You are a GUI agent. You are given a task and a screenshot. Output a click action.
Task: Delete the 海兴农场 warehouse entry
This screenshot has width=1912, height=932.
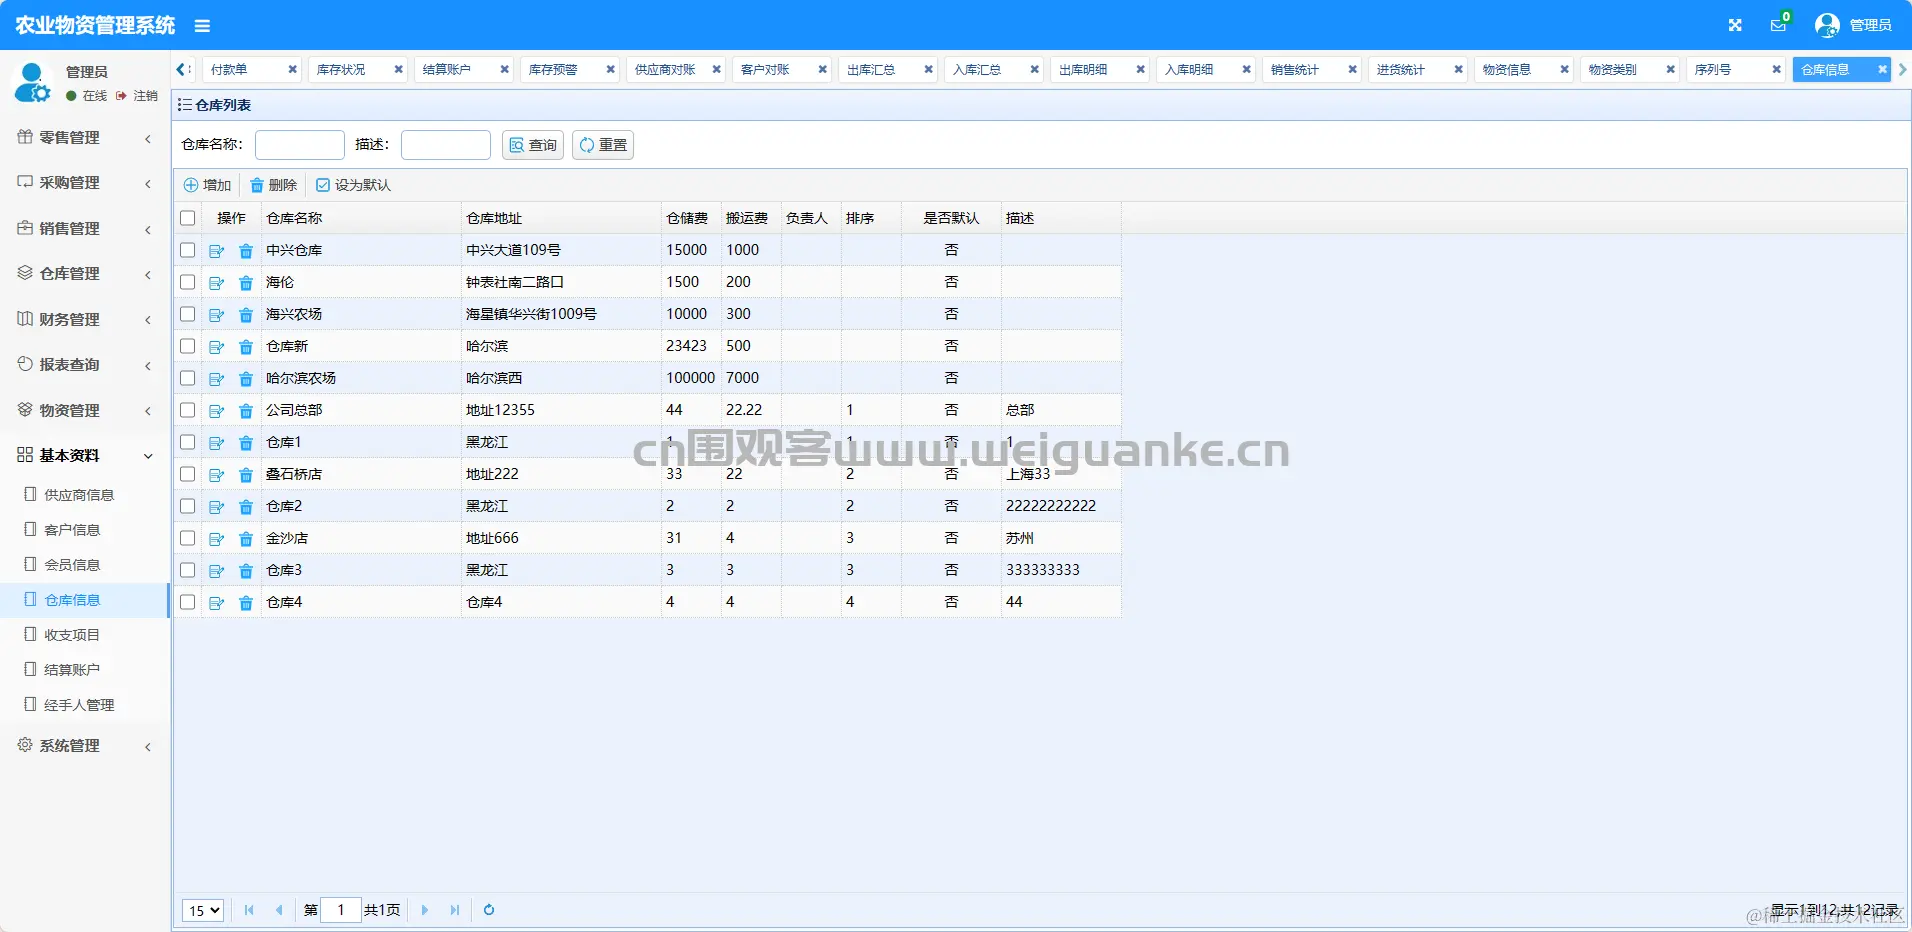pyautogui.click(x=246, y=315)
